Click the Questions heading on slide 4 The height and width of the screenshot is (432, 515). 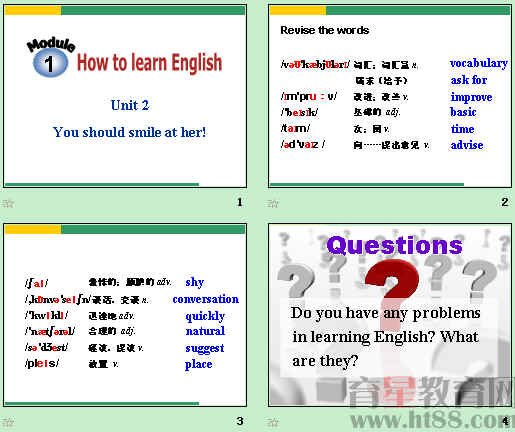pos(394,246)
